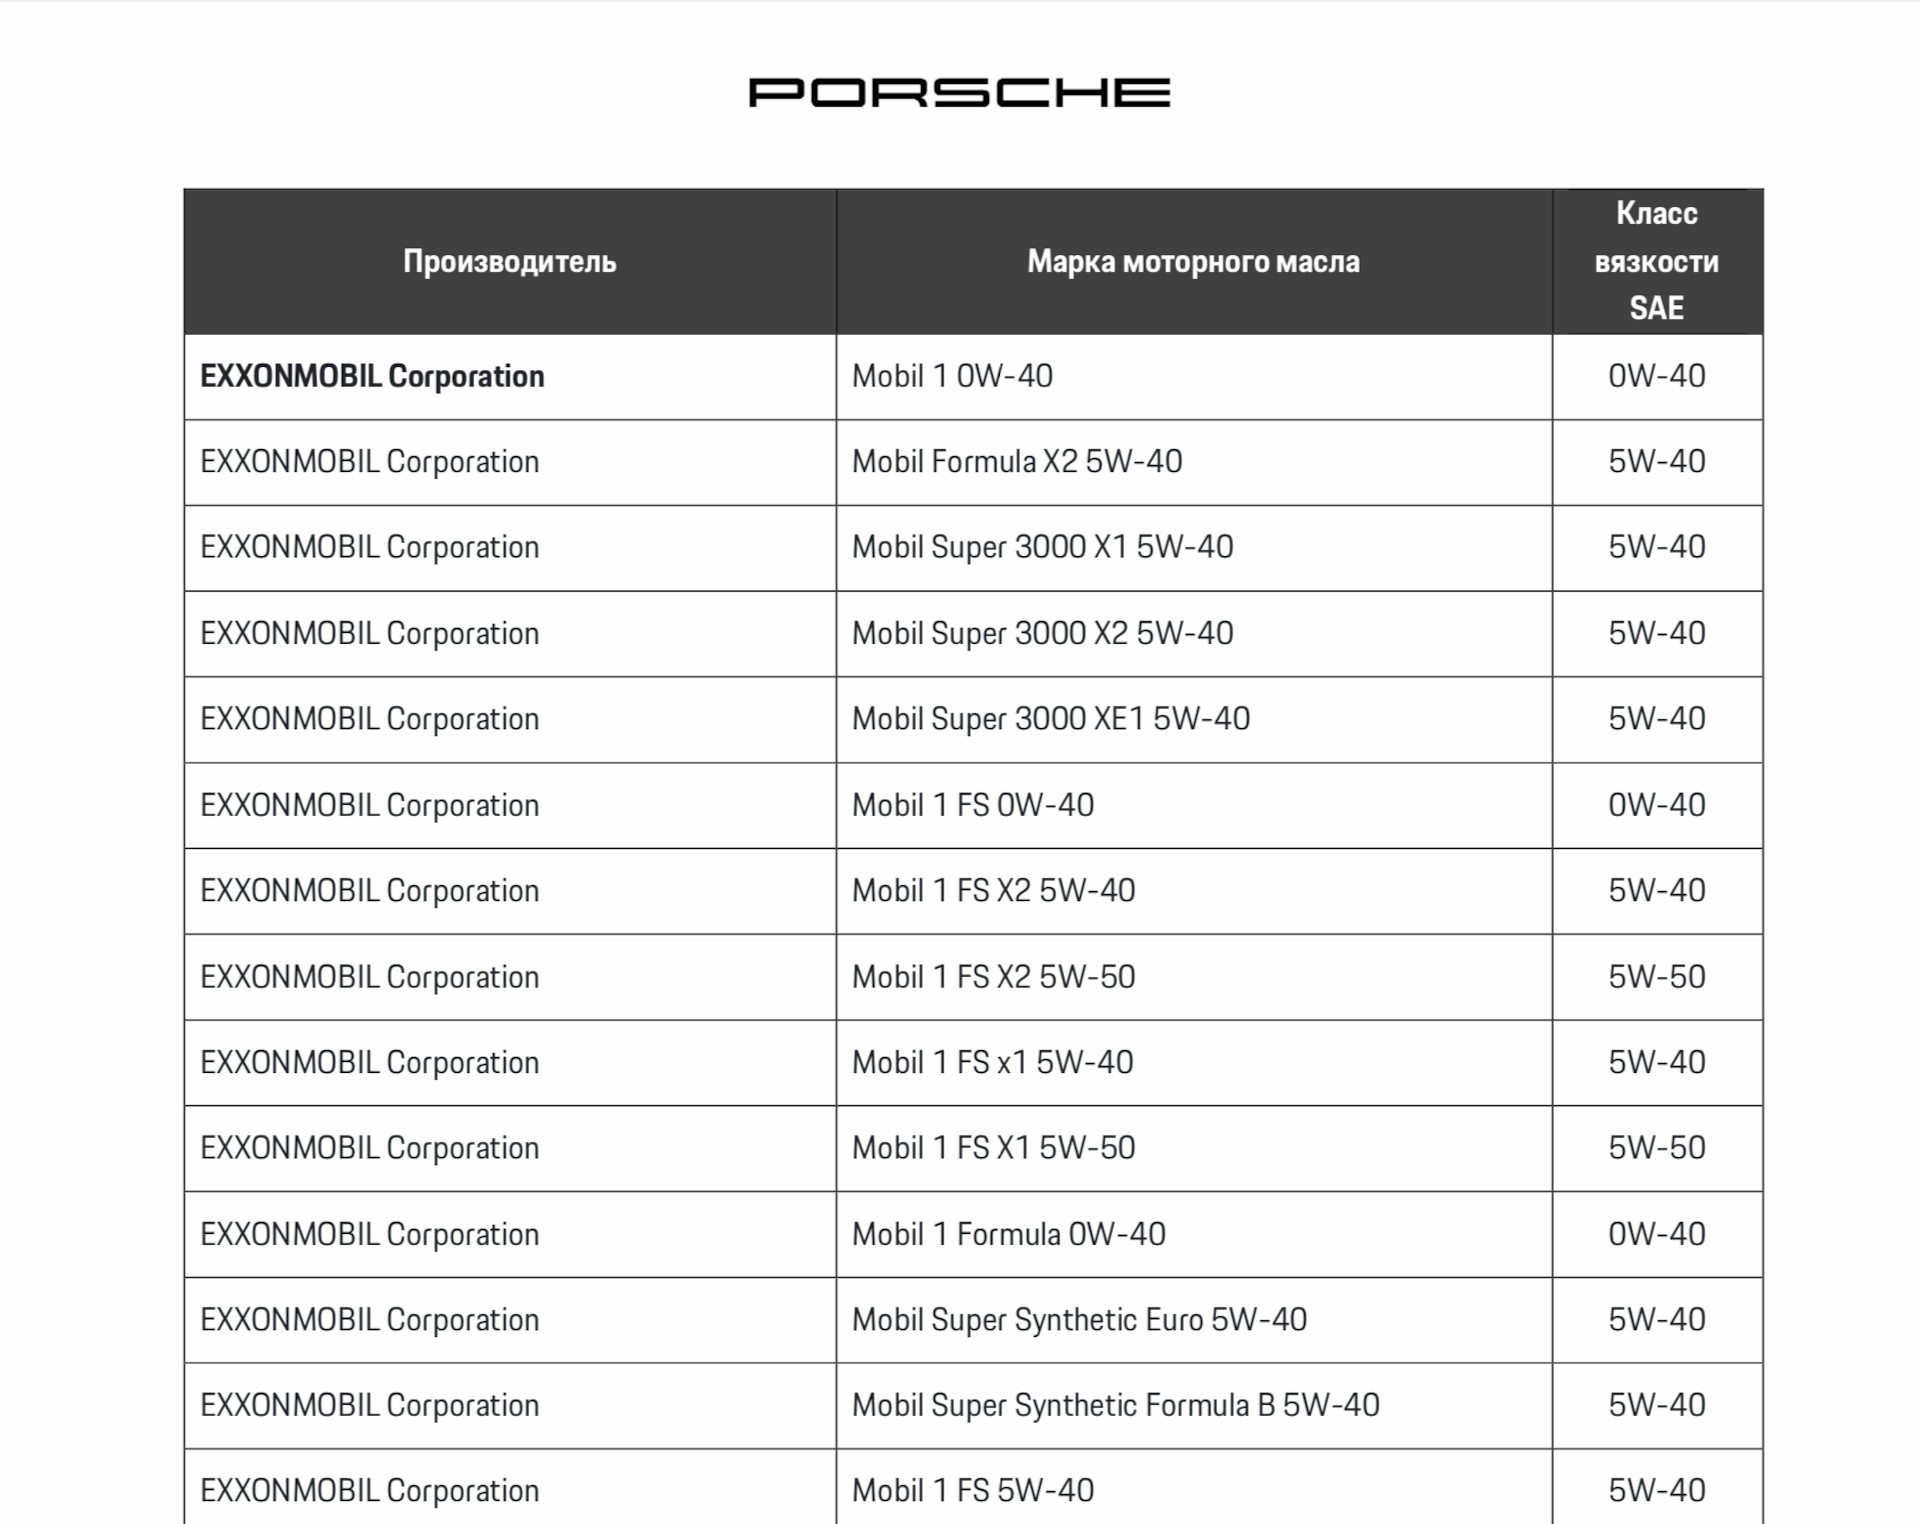Screen dimensions: 1920x1524
Task: Select the Mobil Super 3000 X1 5W-40 cell
Action: (x=1042, y=548)
